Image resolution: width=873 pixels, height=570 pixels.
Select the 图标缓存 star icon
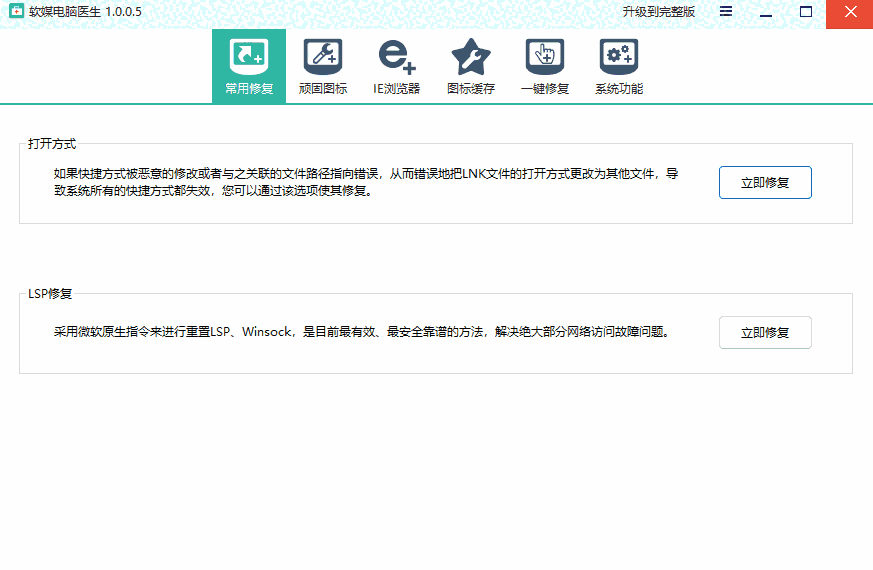470,56
